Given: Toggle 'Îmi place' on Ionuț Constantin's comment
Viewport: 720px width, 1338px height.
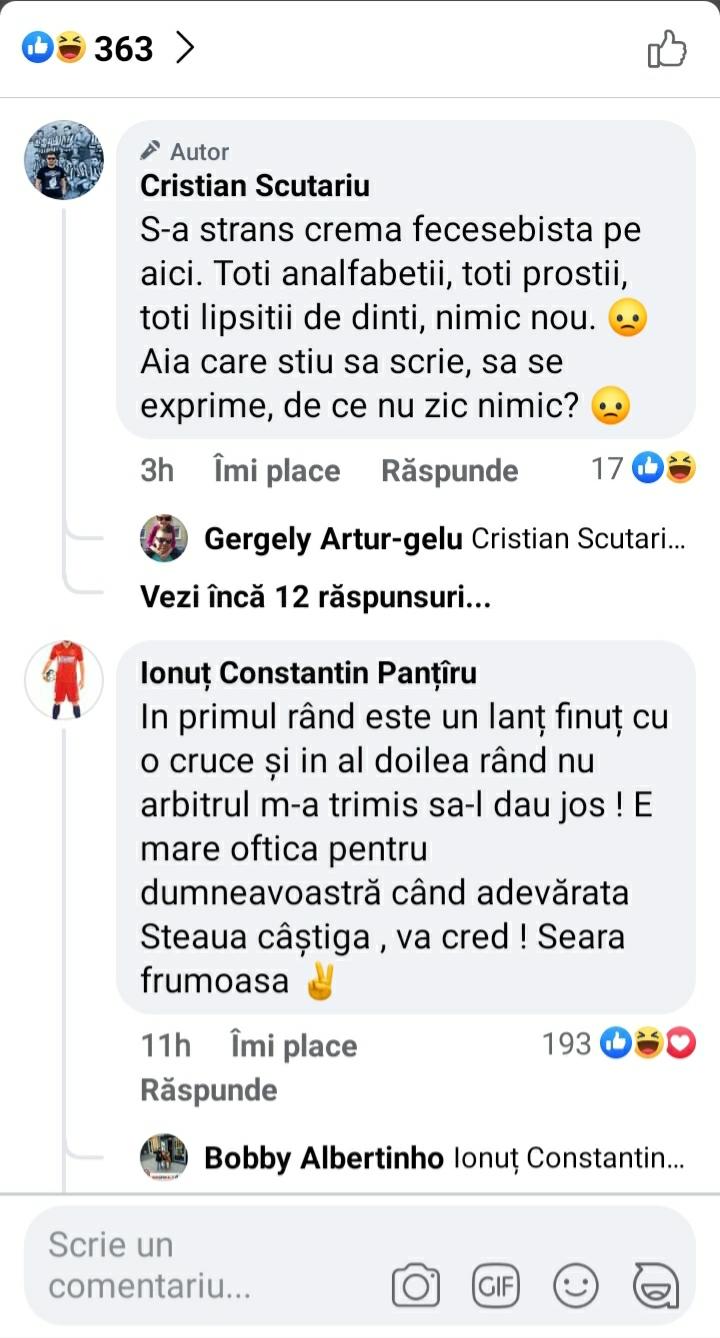Looking at the screenshot, I should click(x=293, y=1046).
